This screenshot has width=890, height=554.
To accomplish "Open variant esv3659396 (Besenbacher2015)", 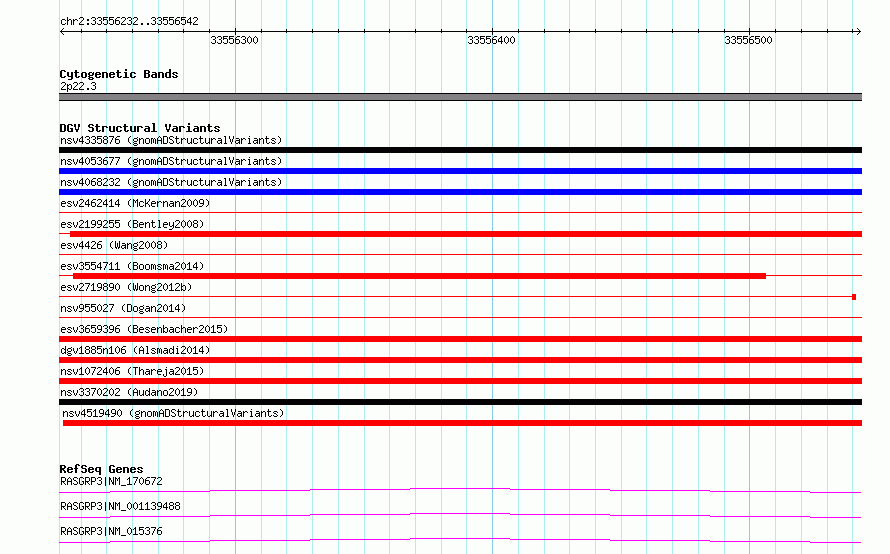I will coord(144,329).
